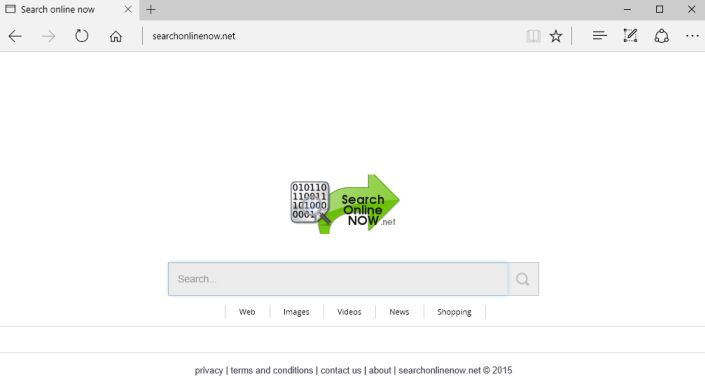The image size is (705, 391).
Task: Click the search magnifier button
Action: 523,279
